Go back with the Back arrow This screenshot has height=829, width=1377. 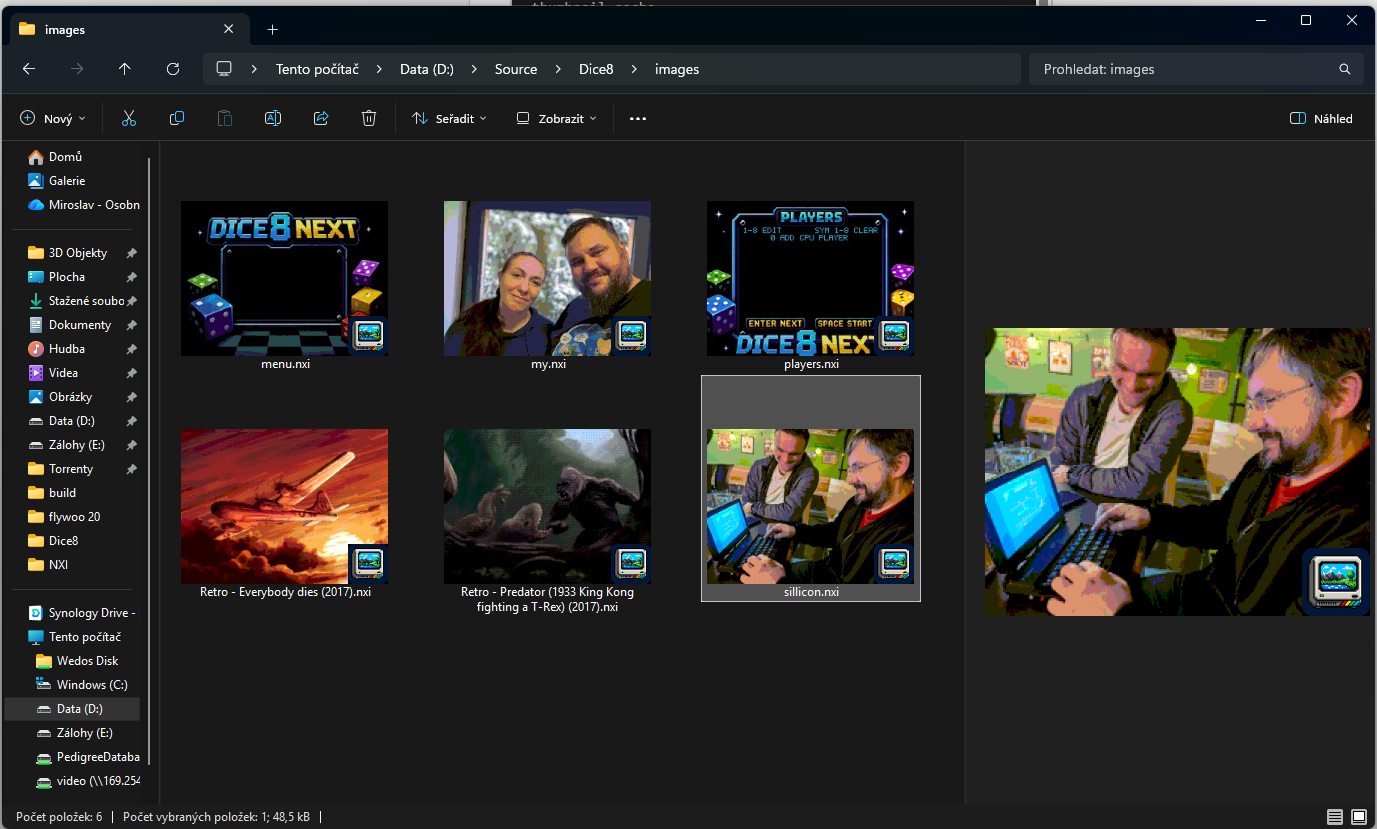click(x=29, y=69)
